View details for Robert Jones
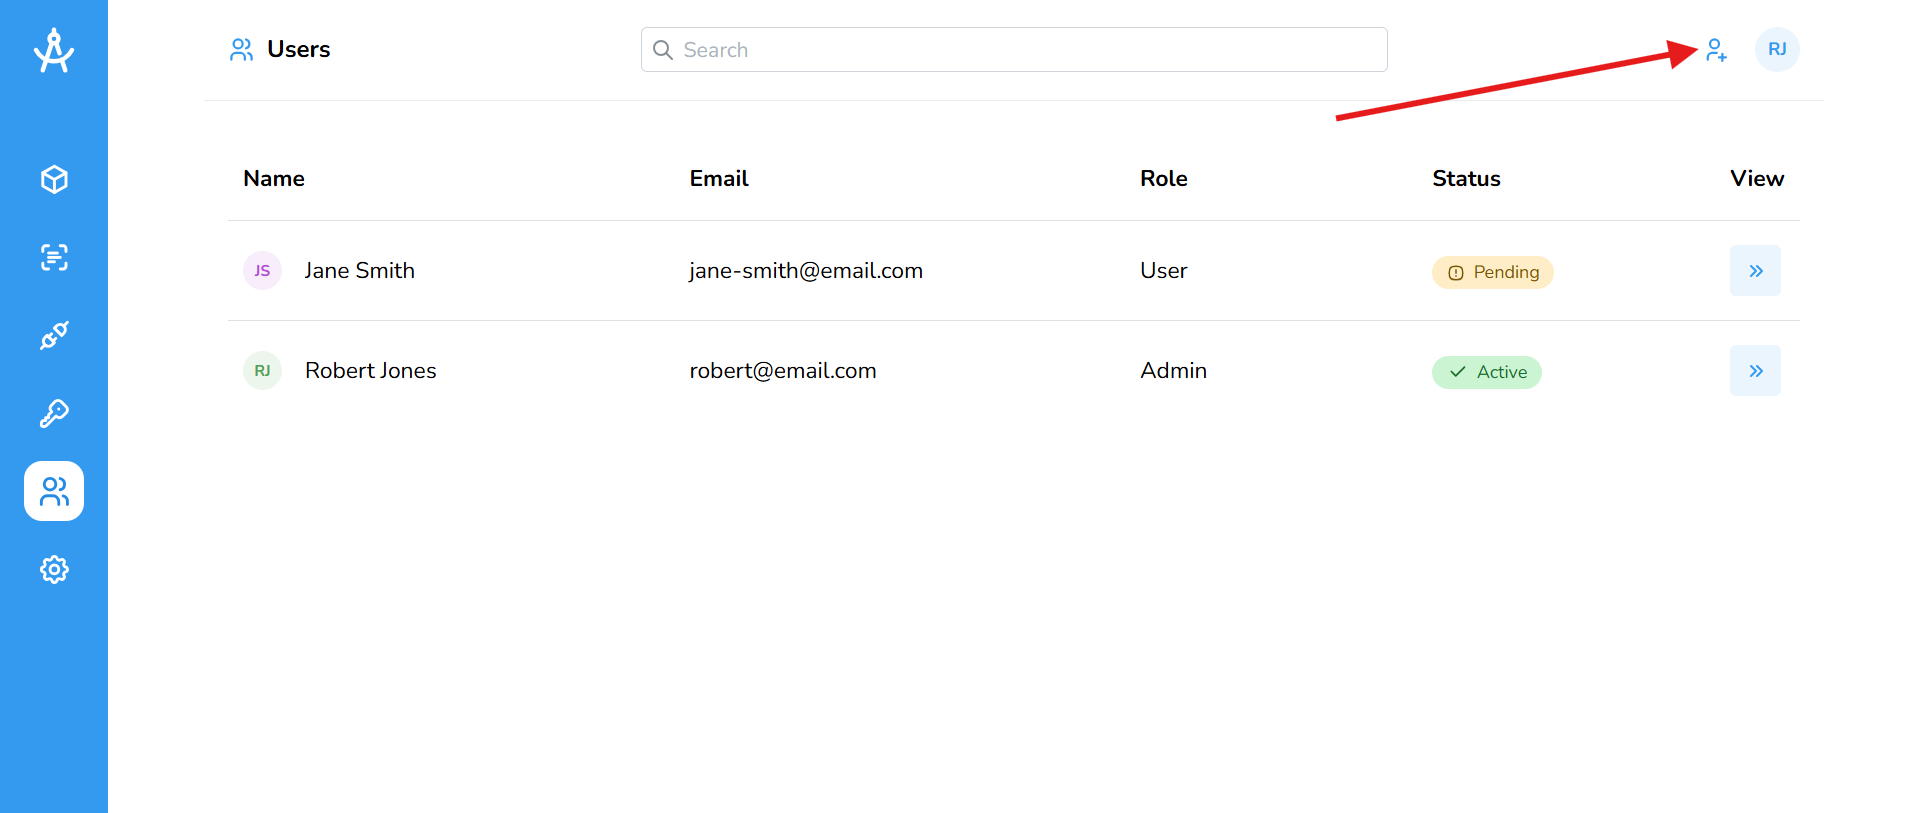Image resolution: width=1918 pixels, height=813 pixels. (x=1754, y=371)
